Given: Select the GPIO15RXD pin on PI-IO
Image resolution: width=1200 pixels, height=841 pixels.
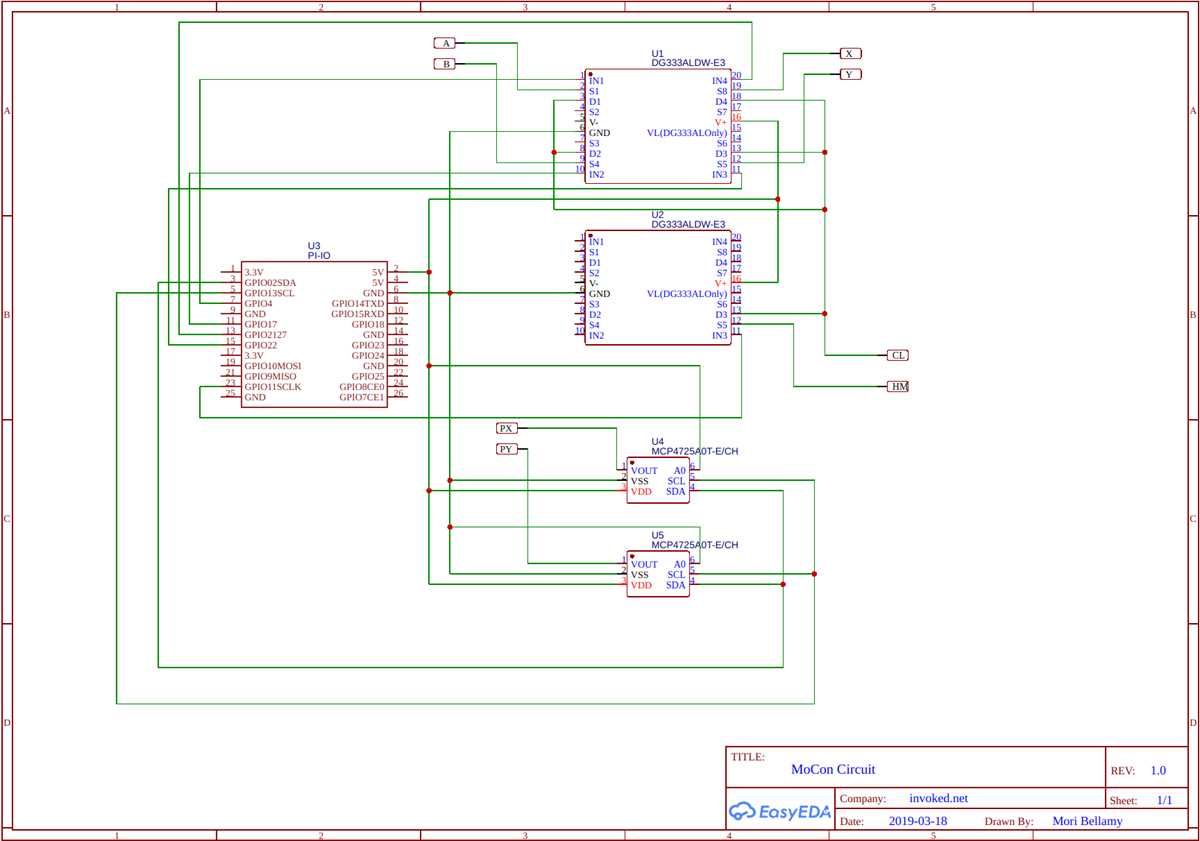Looking at the screenshot, I should click(358, 314).
